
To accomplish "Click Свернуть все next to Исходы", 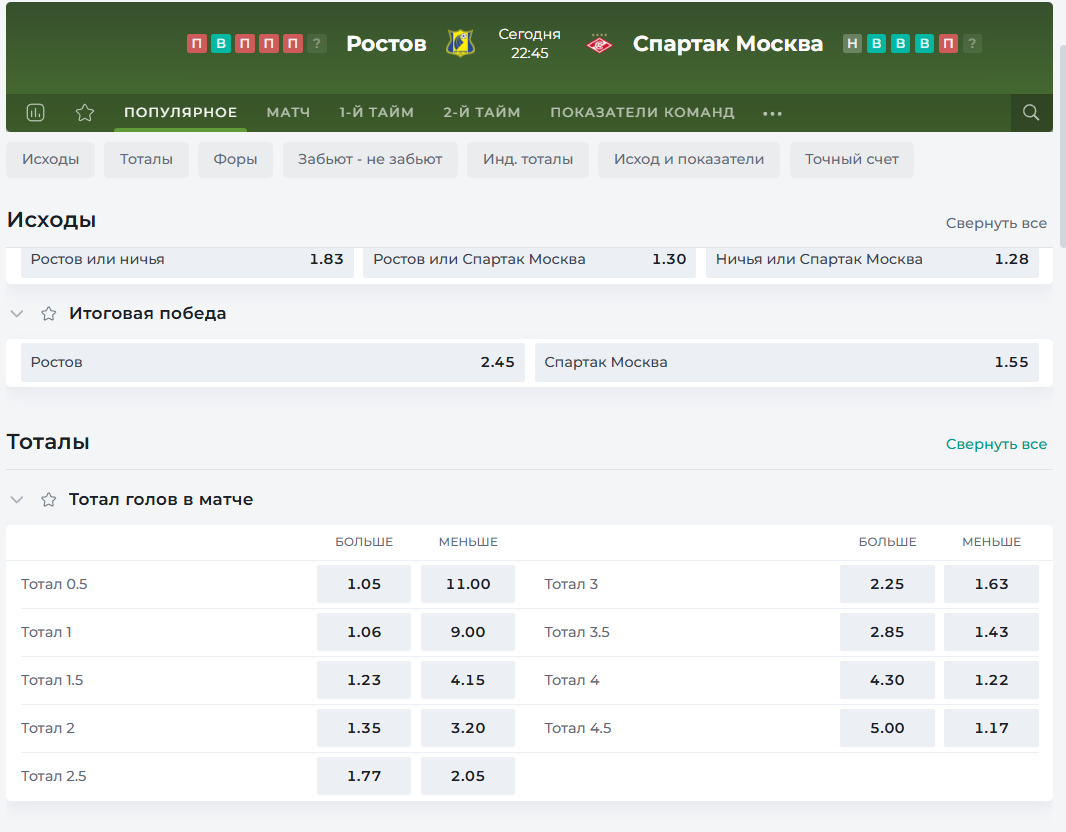I will (996, 223).
